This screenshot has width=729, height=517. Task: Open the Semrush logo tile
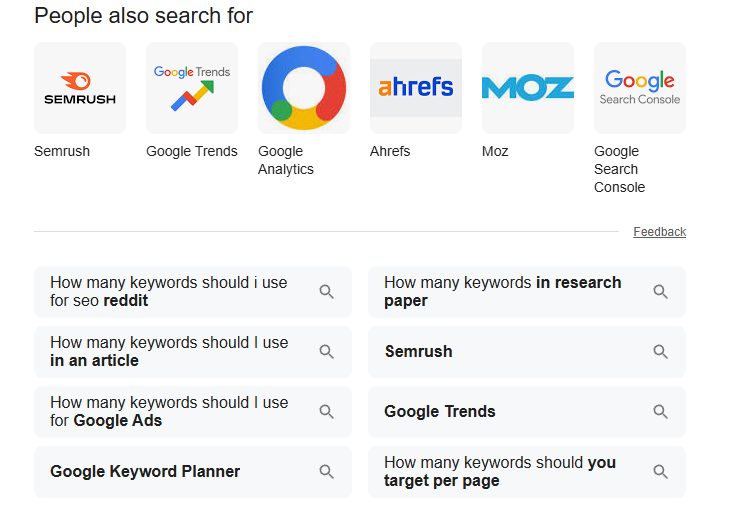(80, 88)
